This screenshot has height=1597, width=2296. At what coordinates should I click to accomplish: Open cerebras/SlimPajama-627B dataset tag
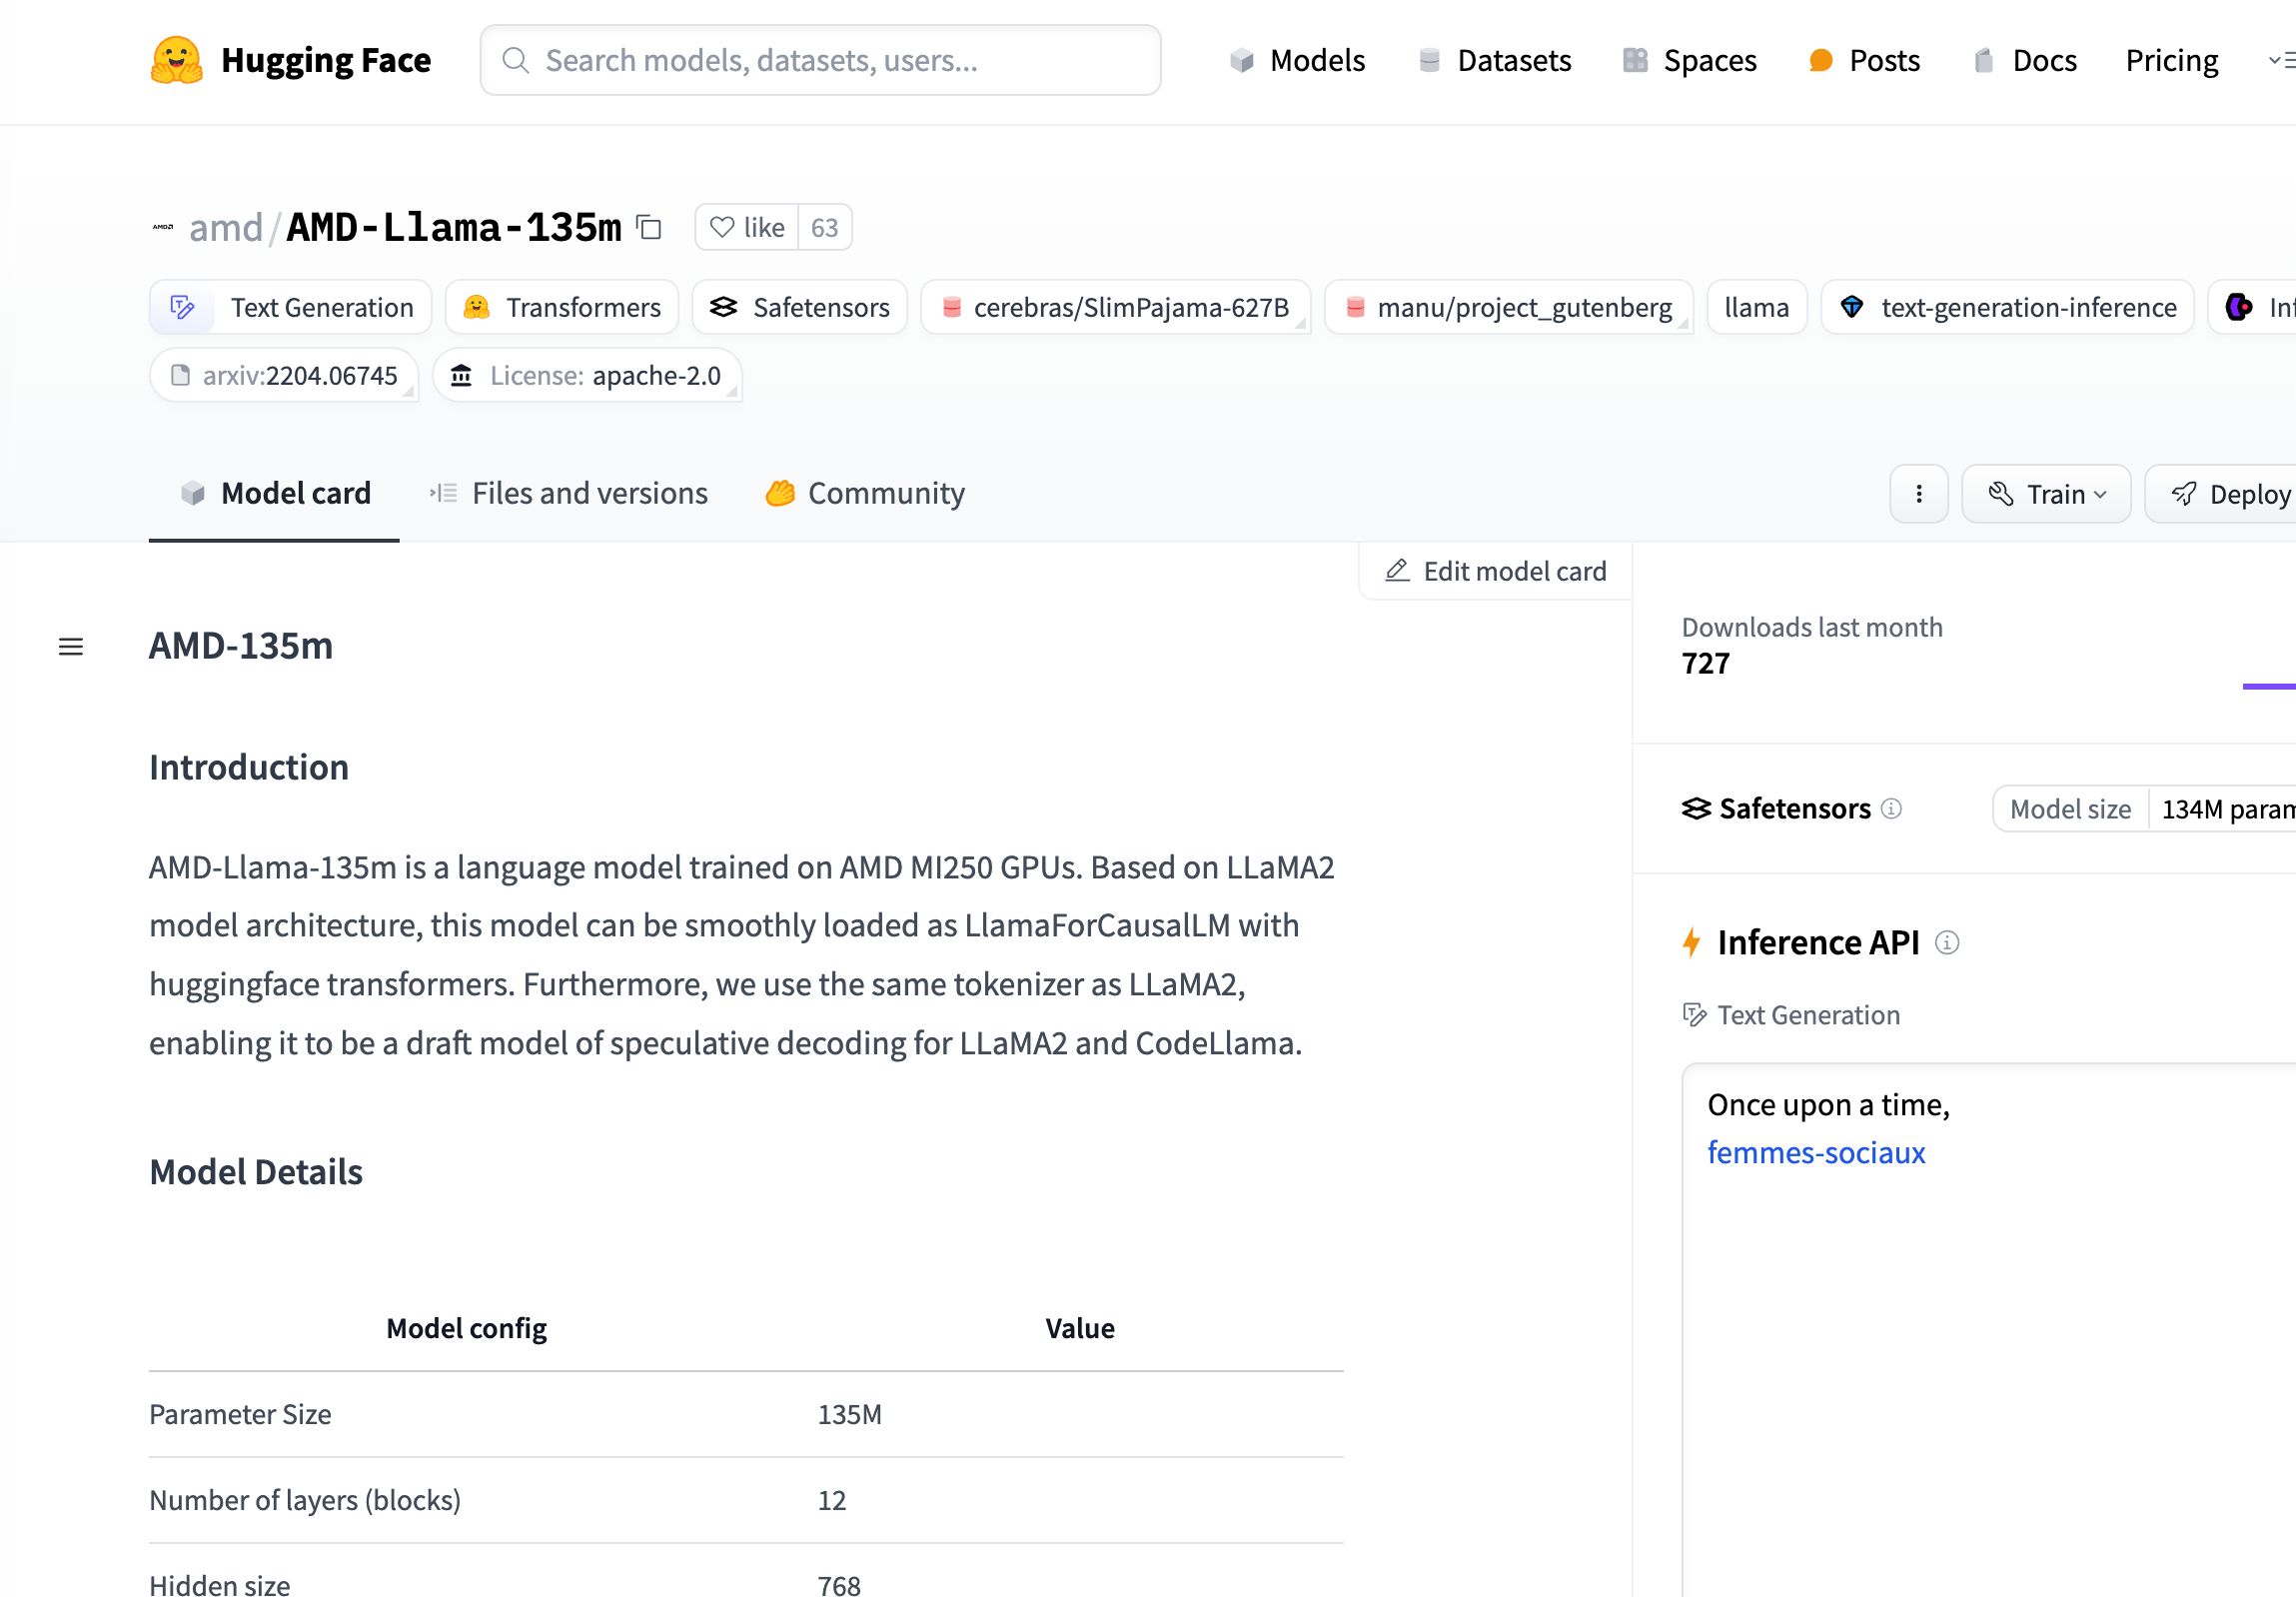(x=1115, y=307)
